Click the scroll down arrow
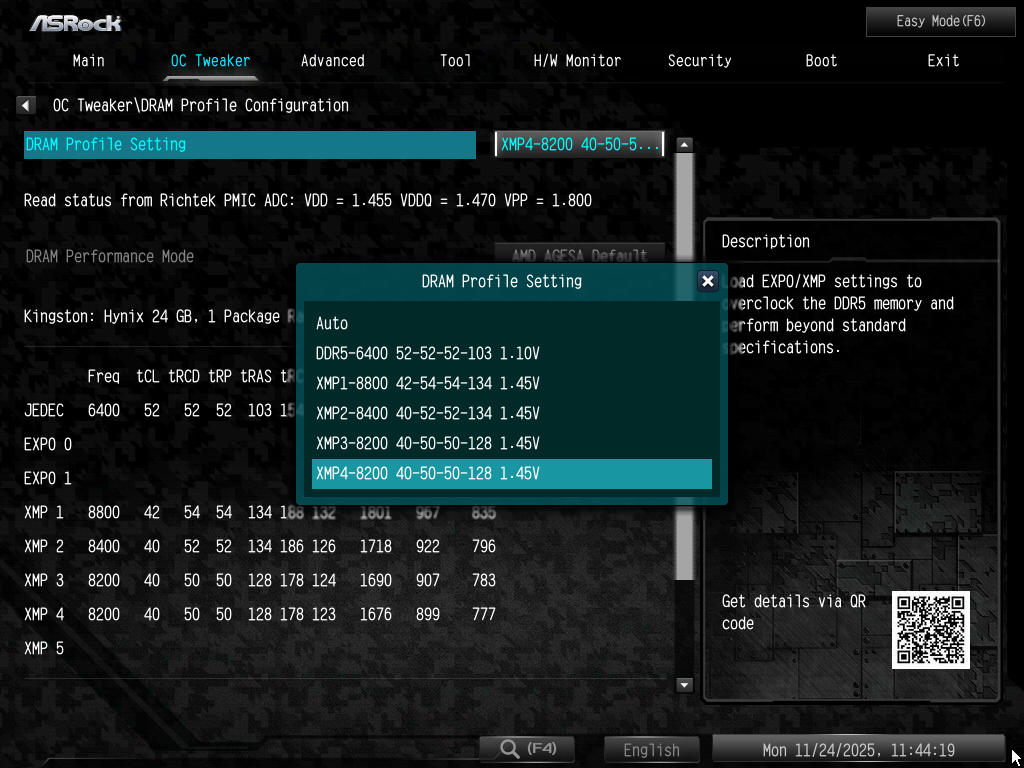The width and height of the screenshot is (1024, 768). tap(684, 685)
